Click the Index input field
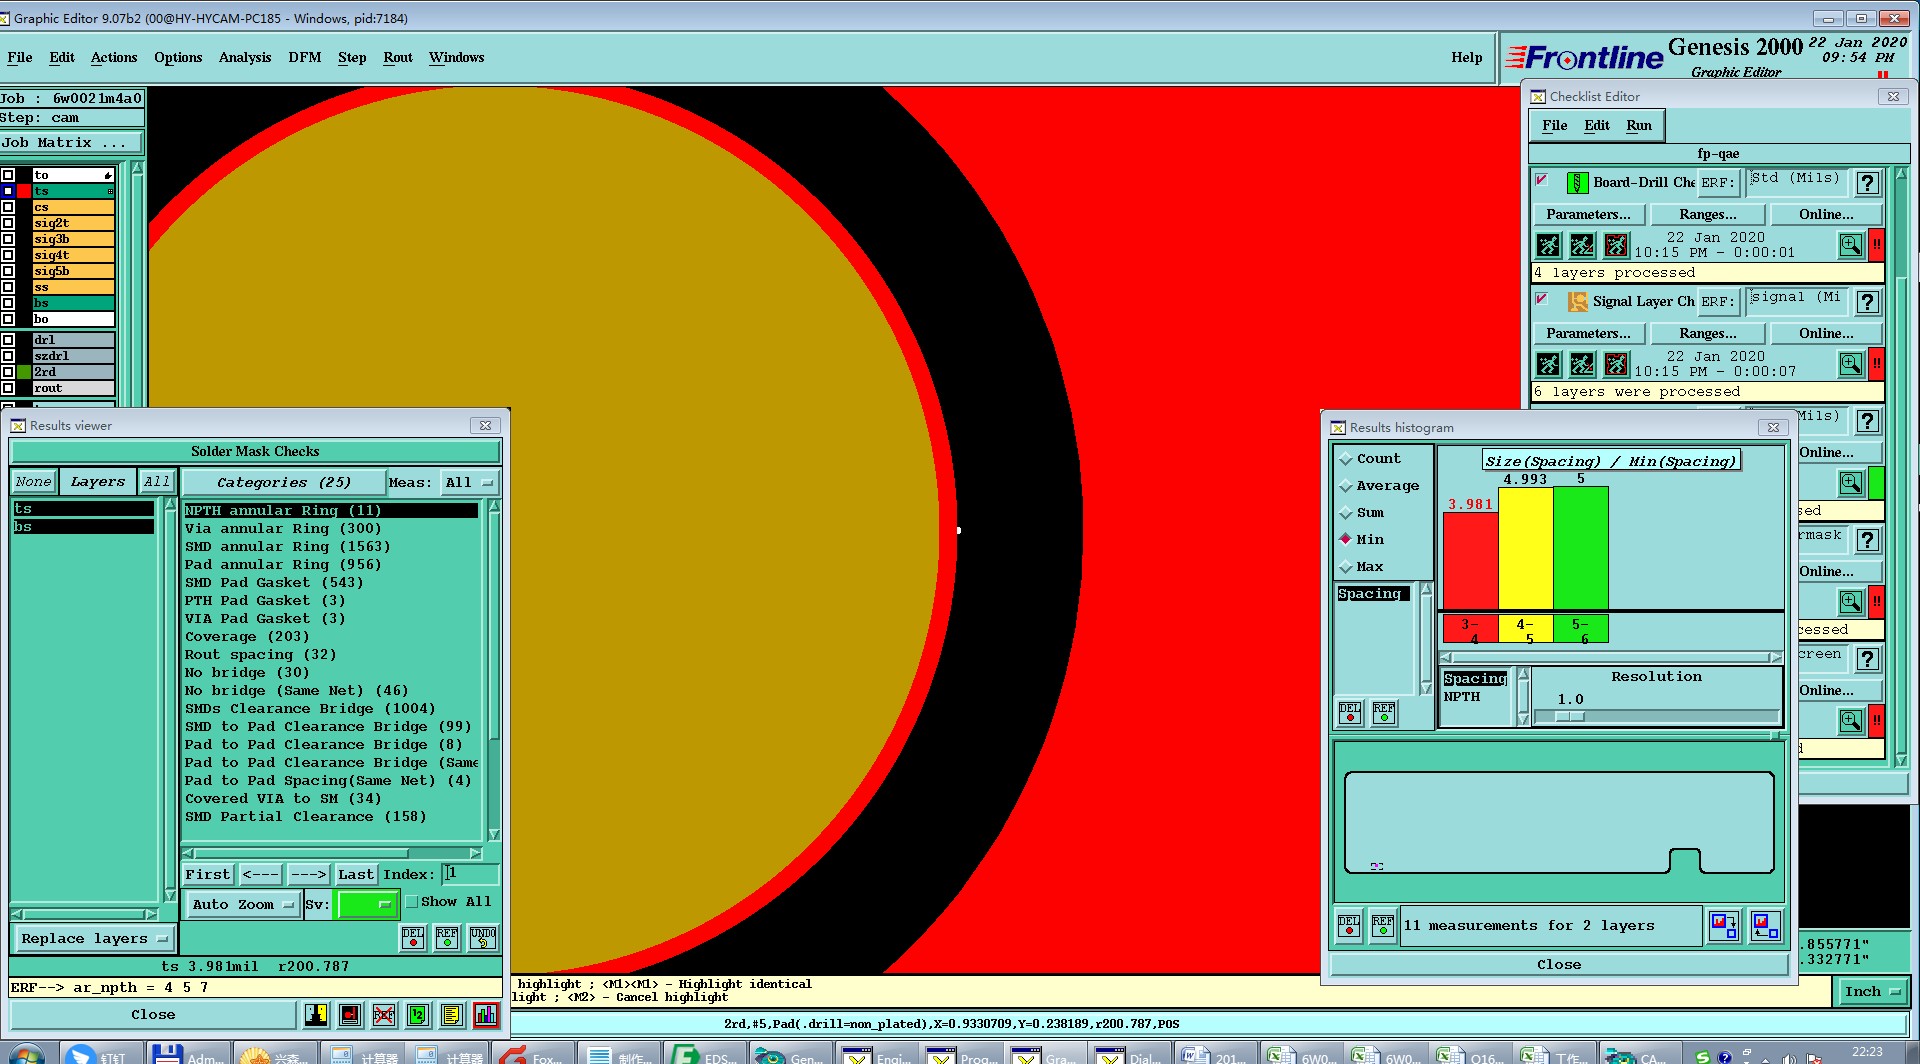The height and width of the screenshot is (1064, 1920). (470, 875)
